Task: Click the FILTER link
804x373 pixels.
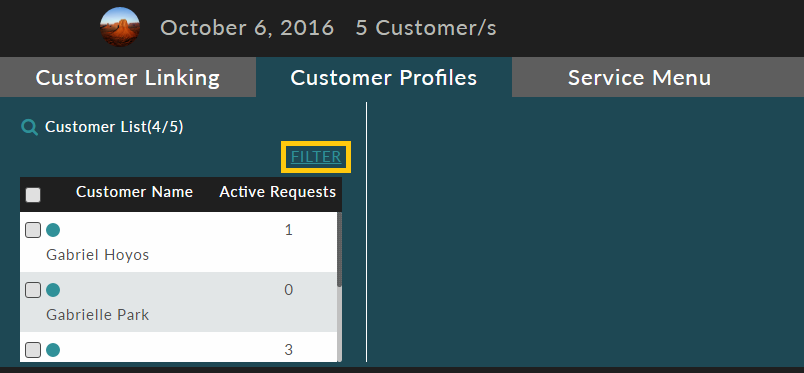Action: 316,157
